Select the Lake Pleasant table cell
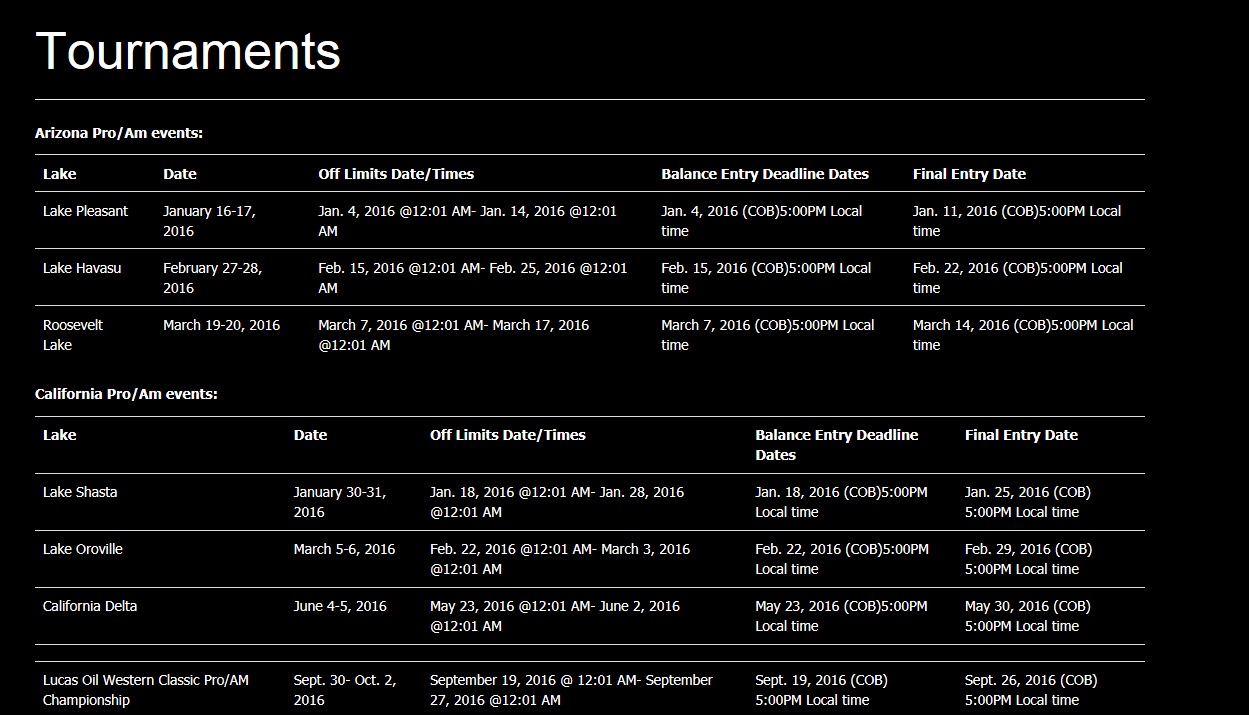1249x715 pixels. [86, 211]
